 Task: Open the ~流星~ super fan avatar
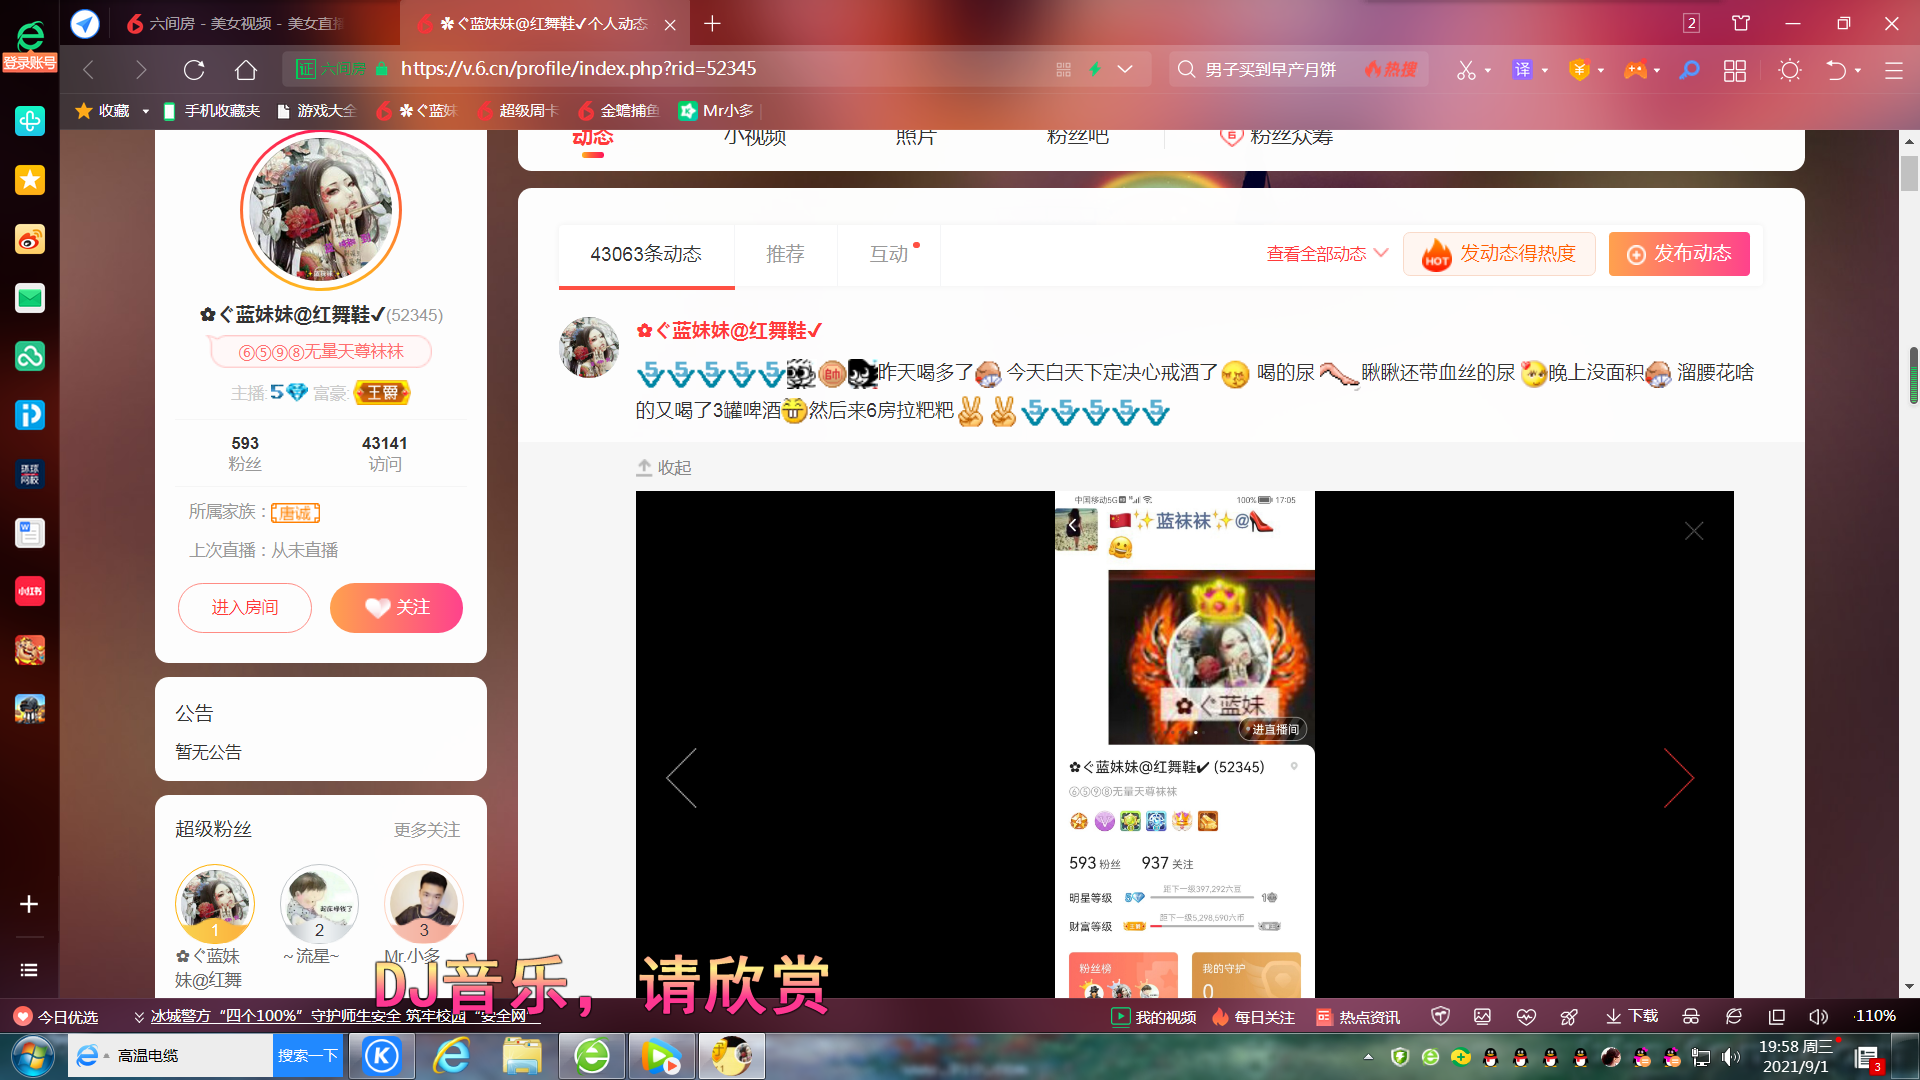[319, 904]
